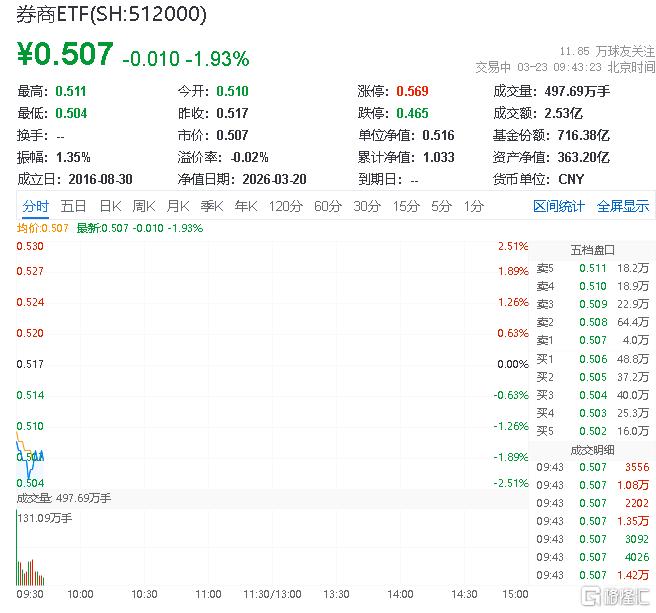The image size is (656, 613).
Task: Switch to the 五日 chart tab
Action: (73, 206)
